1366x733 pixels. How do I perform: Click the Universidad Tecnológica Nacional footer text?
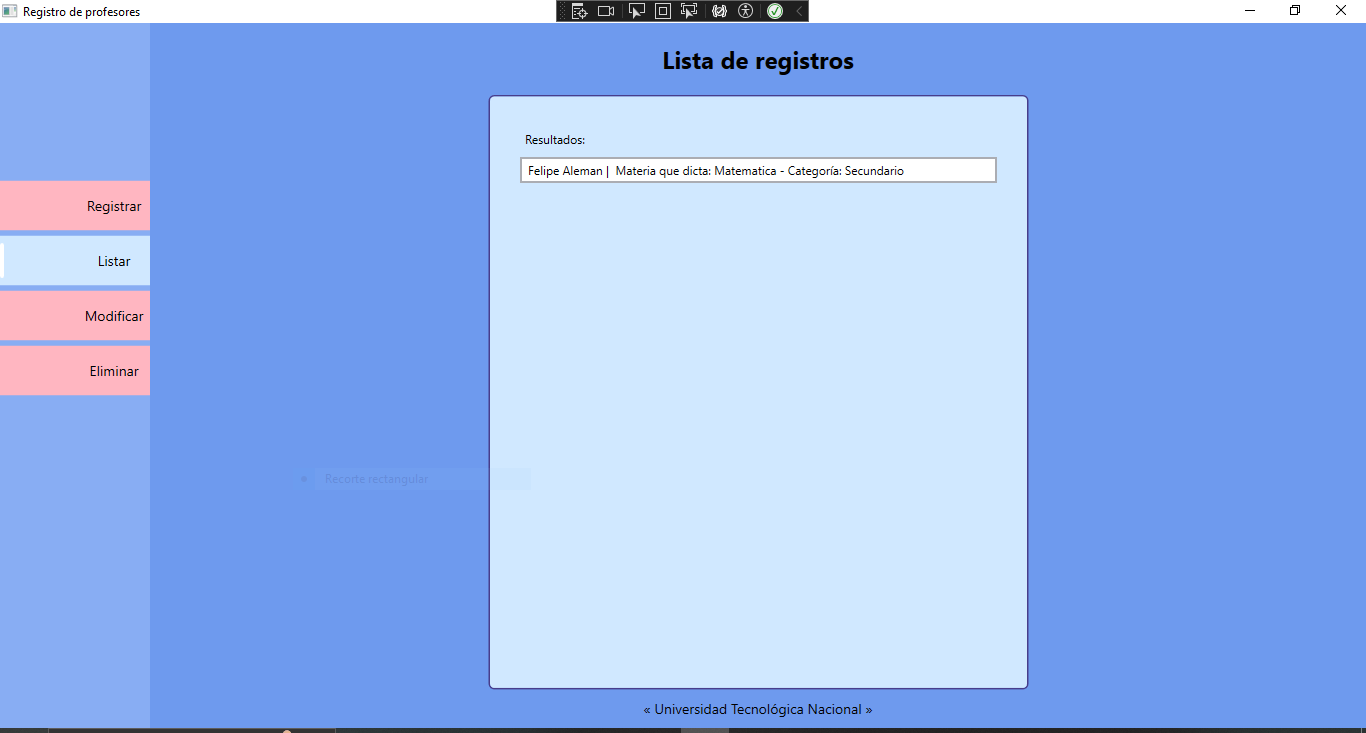pyautogui.click(x=758, y=709)
